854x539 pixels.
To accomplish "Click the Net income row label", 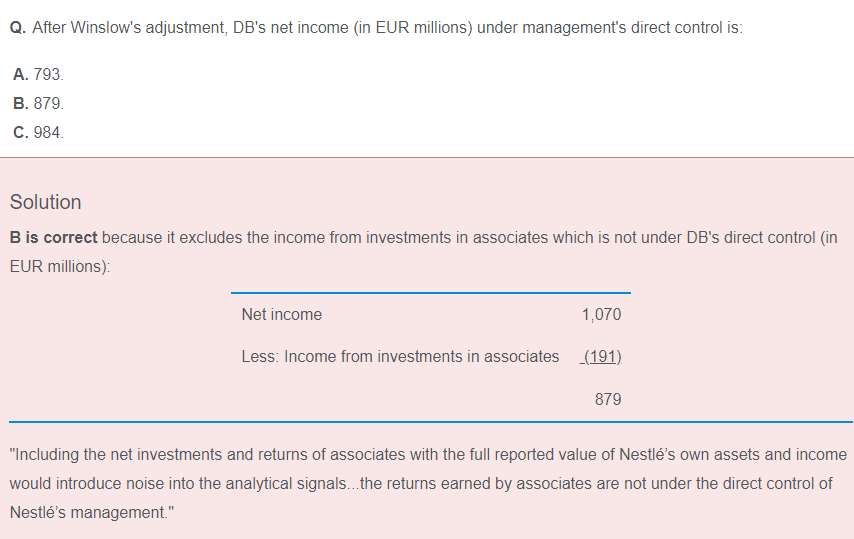I will (x=282, y=314).
